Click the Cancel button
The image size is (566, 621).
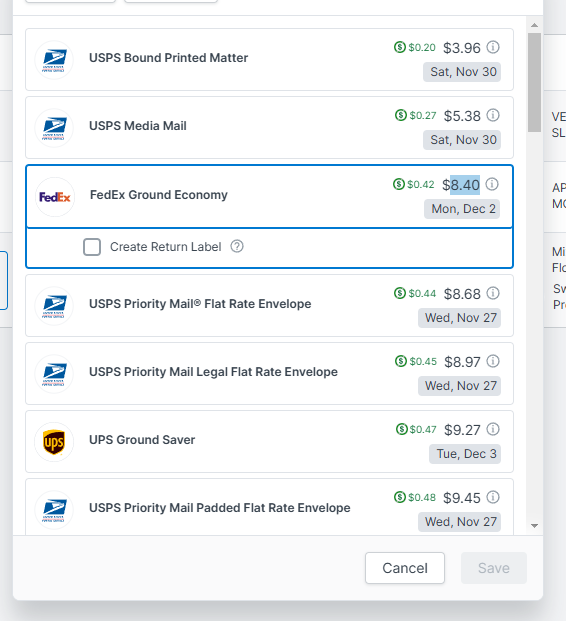405,568
